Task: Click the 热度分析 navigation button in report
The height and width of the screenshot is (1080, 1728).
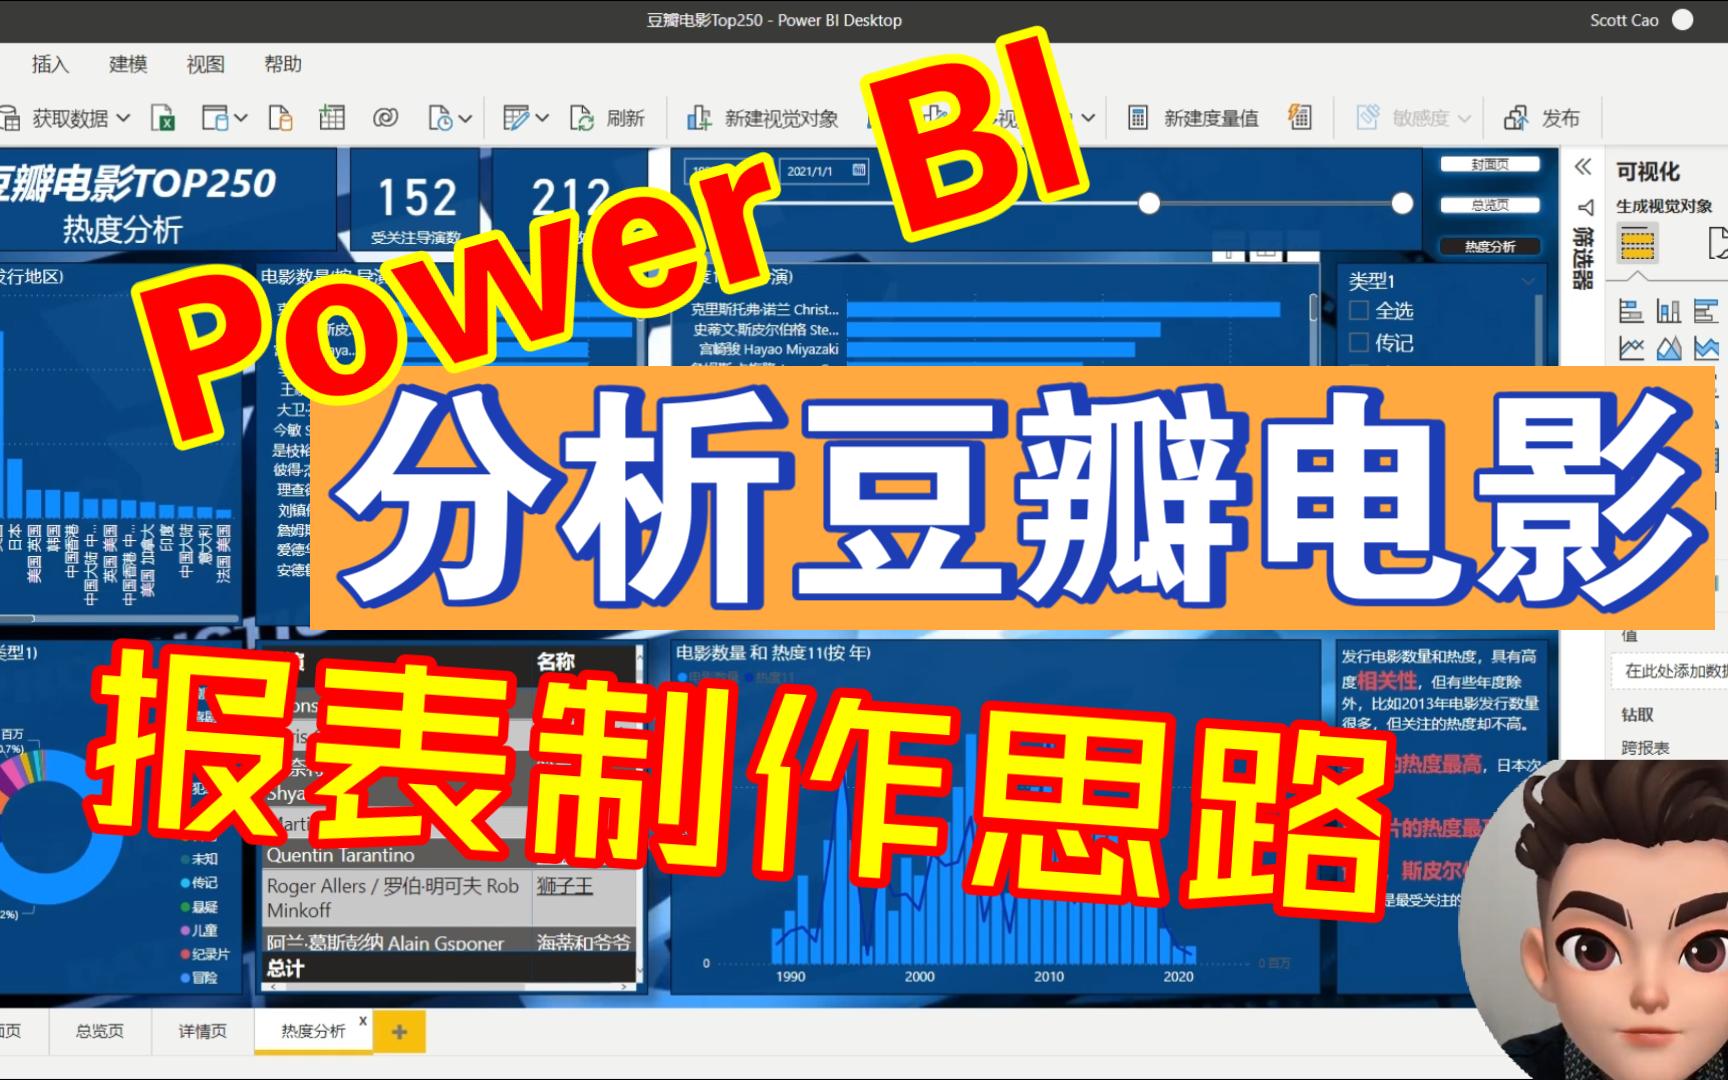Action: [x=1490, y=246]
